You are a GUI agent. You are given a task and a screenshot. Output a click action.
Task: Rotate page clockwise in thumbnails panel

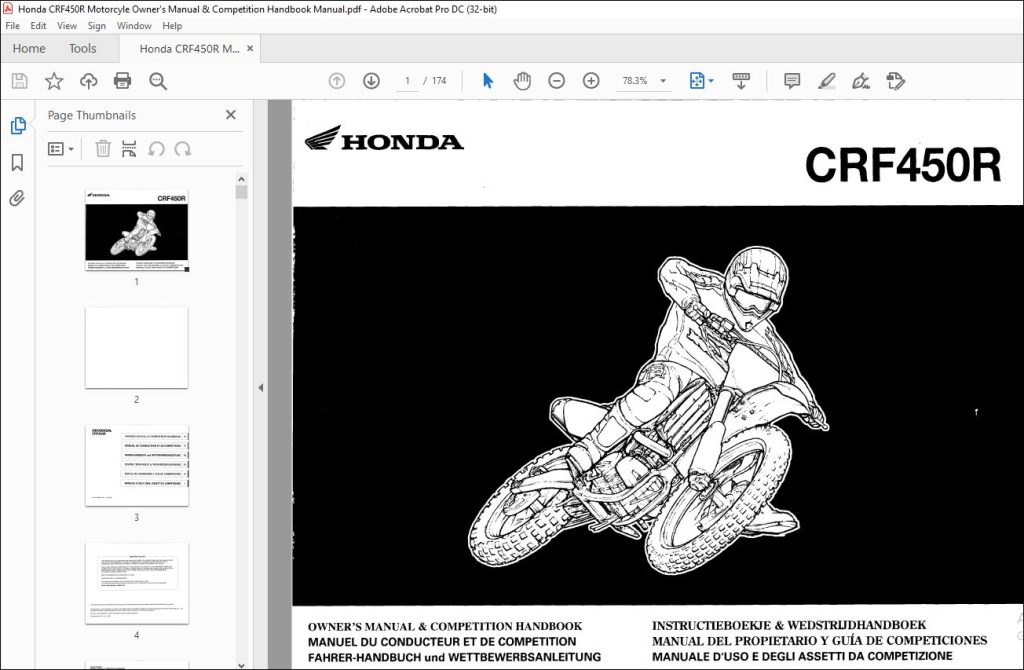click(183, 149)
